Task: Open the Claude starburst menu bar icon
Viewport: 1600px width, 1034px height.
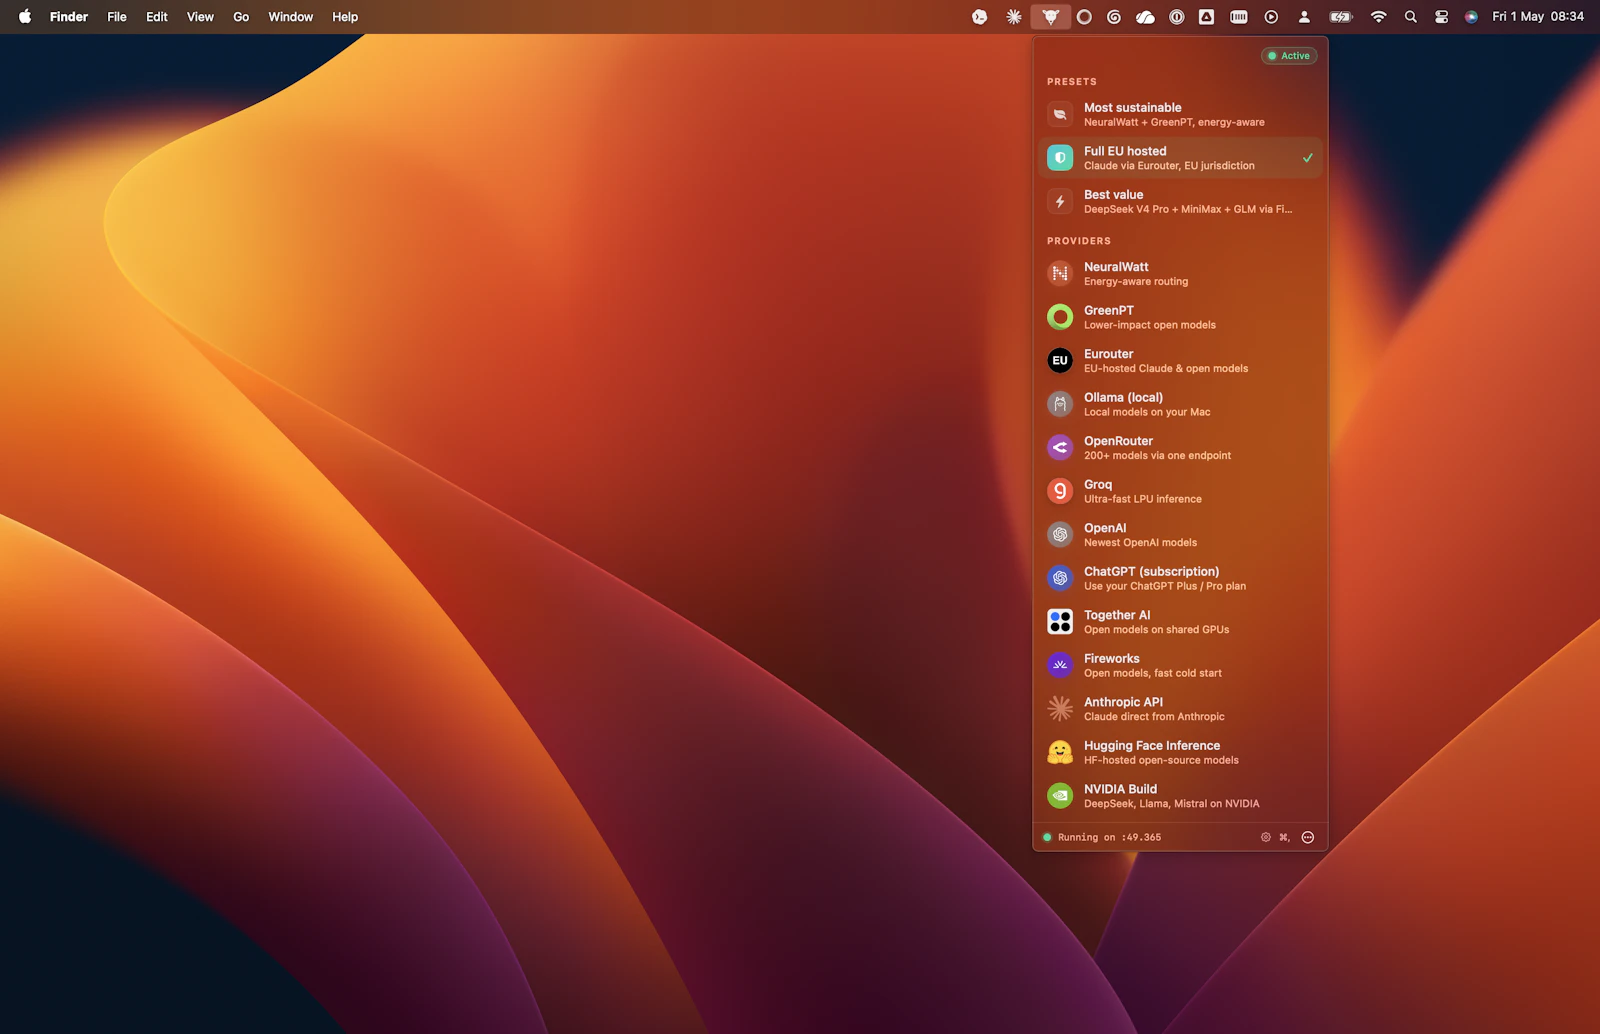Action: pyautogui.click(x=1014, y=17)
